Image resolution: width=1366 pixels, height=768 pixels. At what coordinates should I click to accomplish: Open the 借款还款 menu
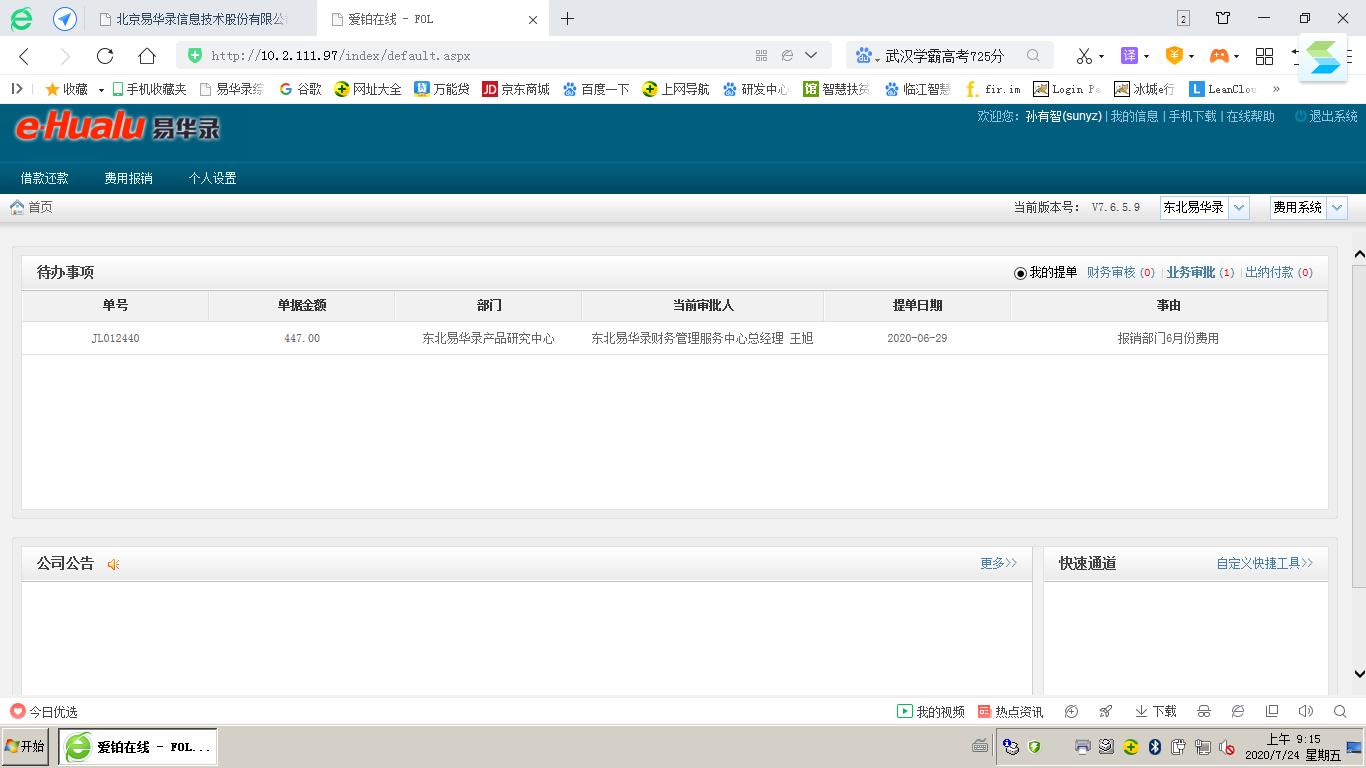pyautogui.click(x=45, y=178)
